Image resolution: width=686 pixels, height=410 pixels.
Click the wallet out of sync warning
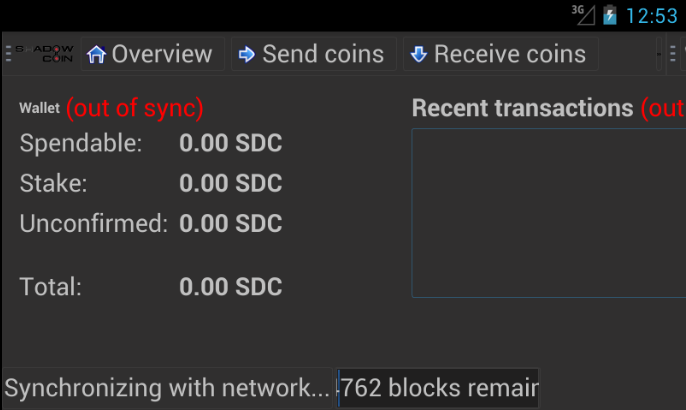(x=135, y=108)
